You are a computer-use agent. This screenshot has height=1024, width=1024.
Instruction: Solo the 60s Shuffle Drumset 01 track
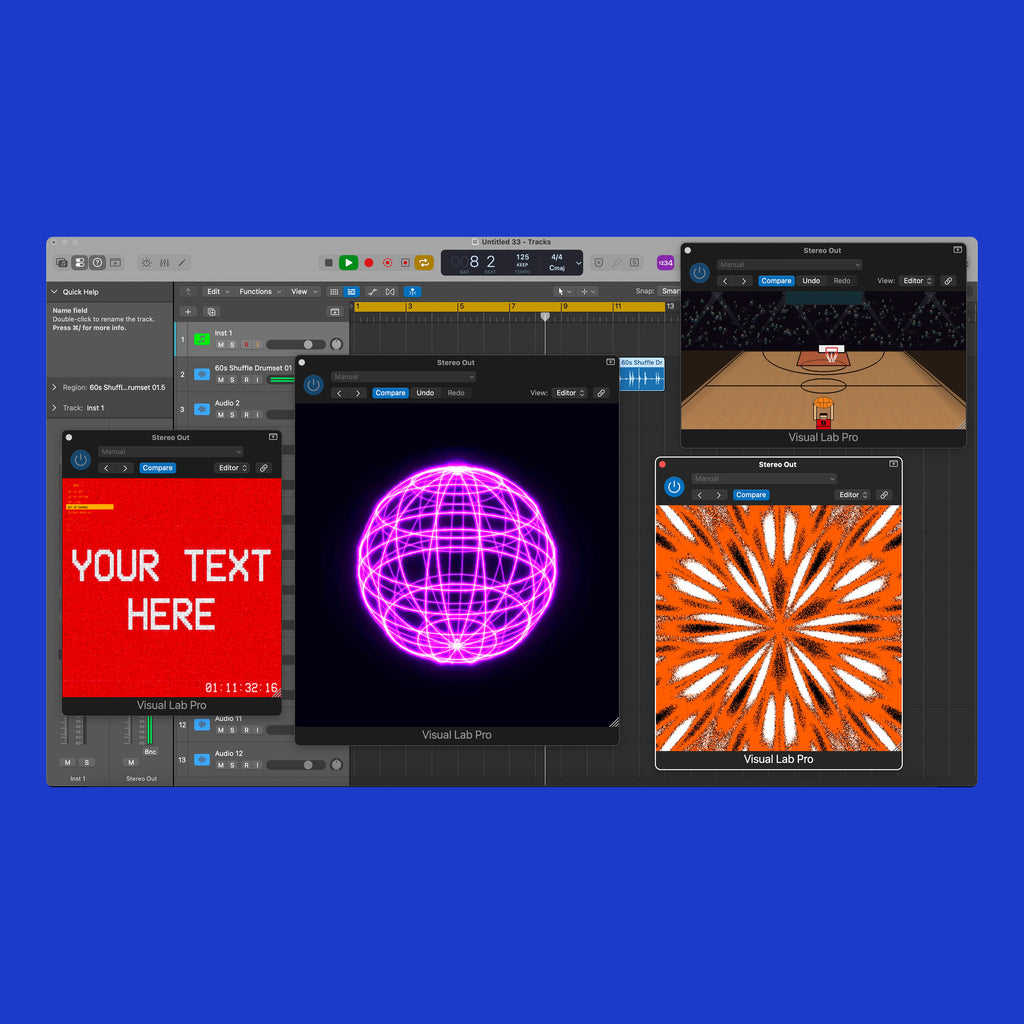pos(232,380)
